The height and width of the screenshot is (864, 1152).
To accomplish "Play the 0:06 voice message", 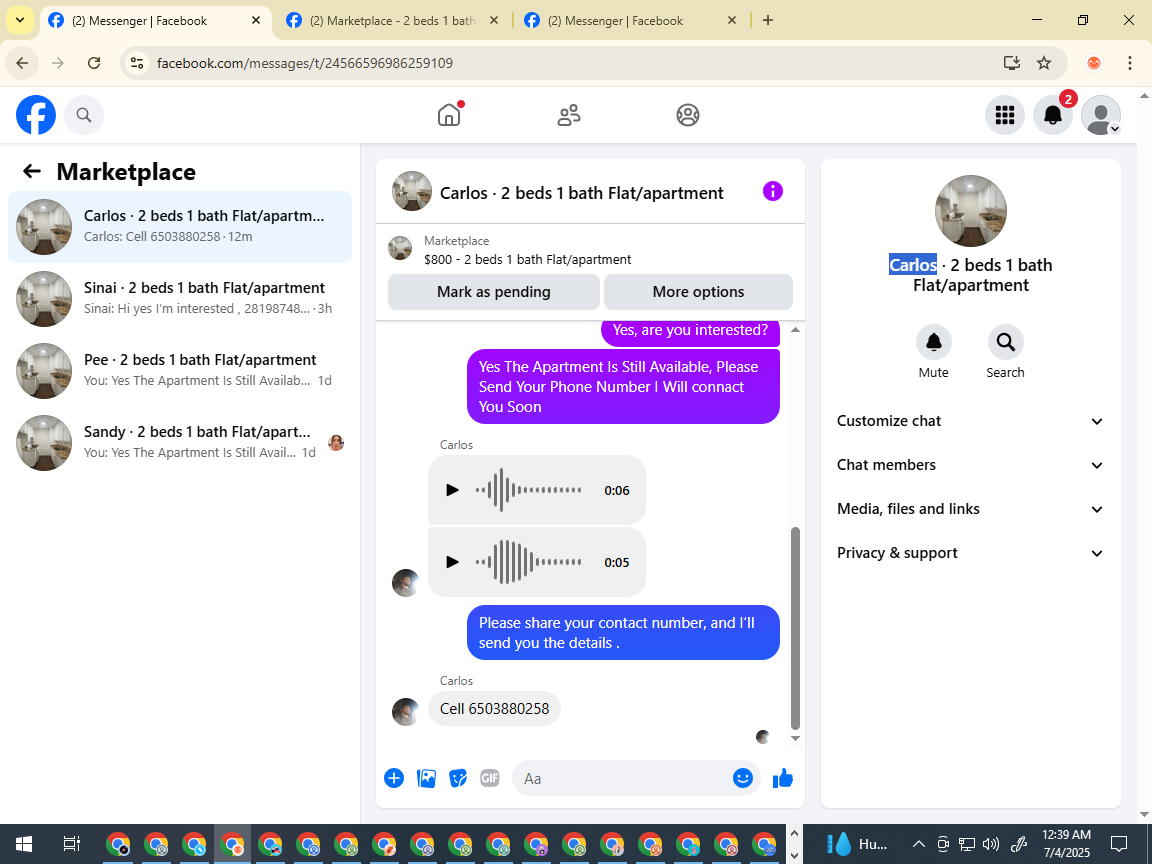I will tap(453, 490).
